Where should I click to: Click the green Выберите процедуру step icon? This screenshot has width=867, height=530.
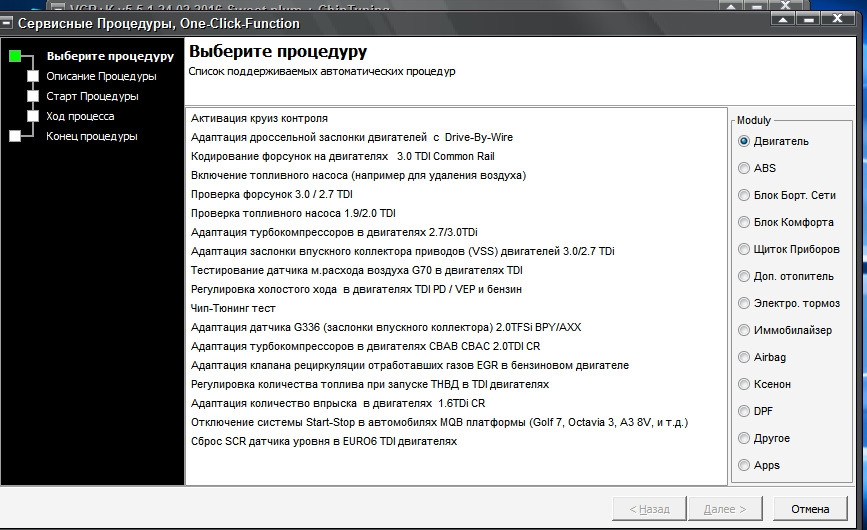coord(14,56)
